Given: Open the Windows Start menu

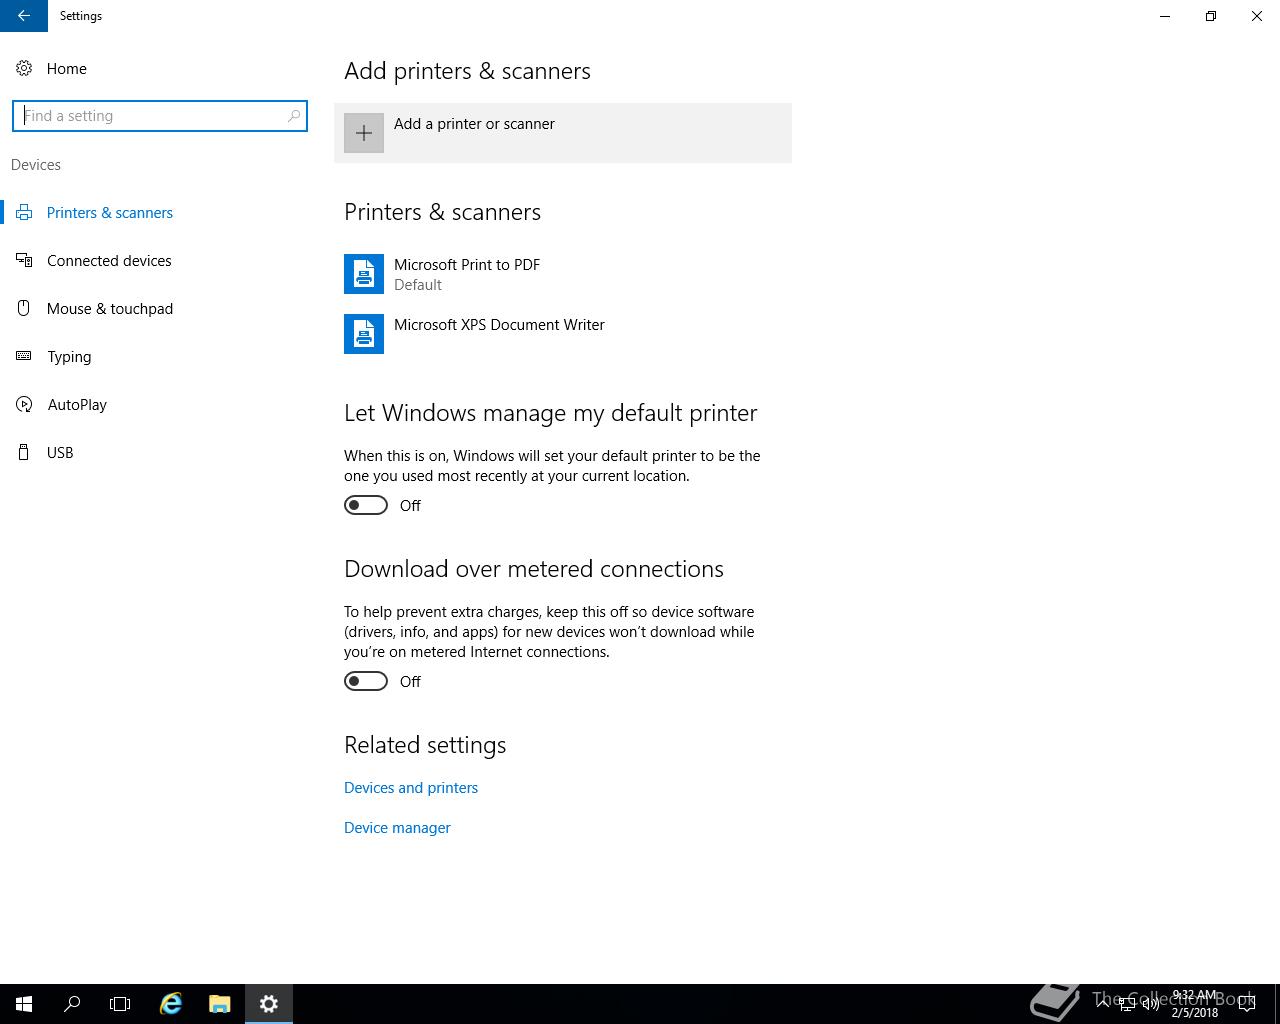Looking at the screenshot, I should pos(24,1004).
